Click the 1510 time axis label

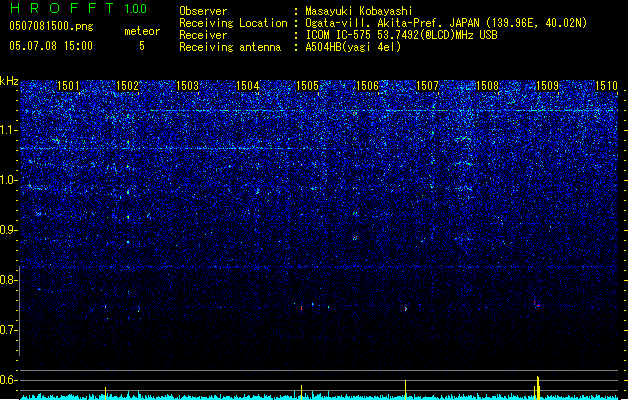tap(606, 86)
